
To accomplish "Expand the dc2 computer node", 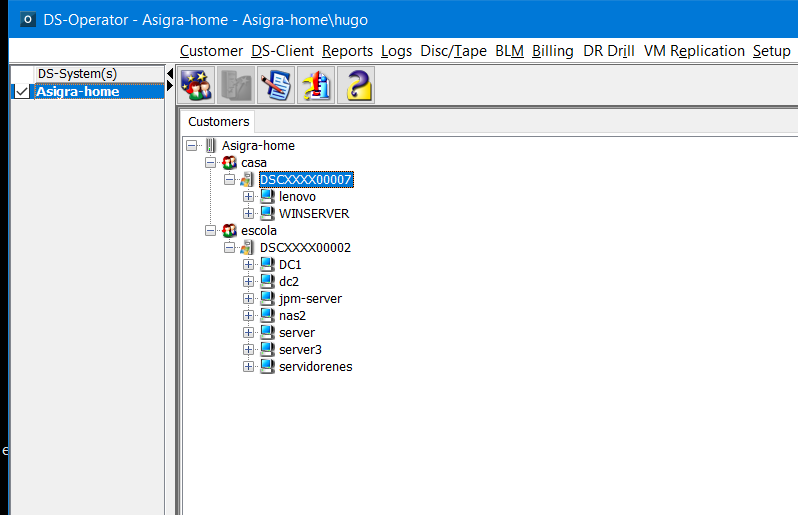I will [x=248, y=281].
